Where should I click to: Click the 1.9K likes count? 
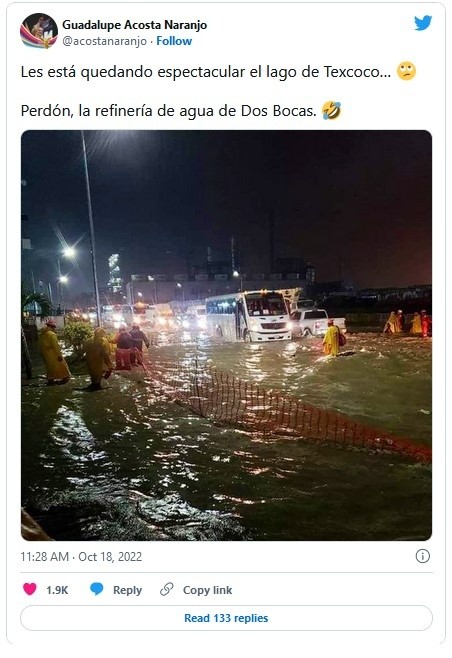[57, 590]
